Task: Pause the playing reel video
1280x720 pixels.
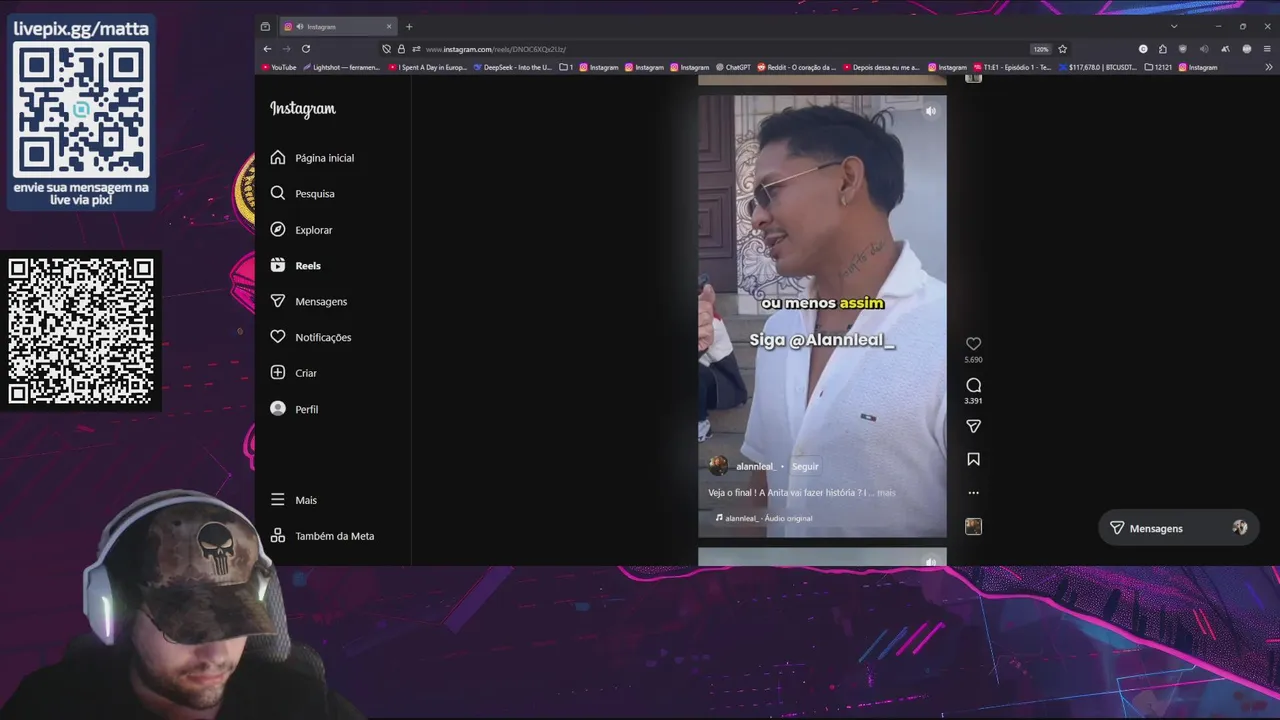Action: point(822,316)
